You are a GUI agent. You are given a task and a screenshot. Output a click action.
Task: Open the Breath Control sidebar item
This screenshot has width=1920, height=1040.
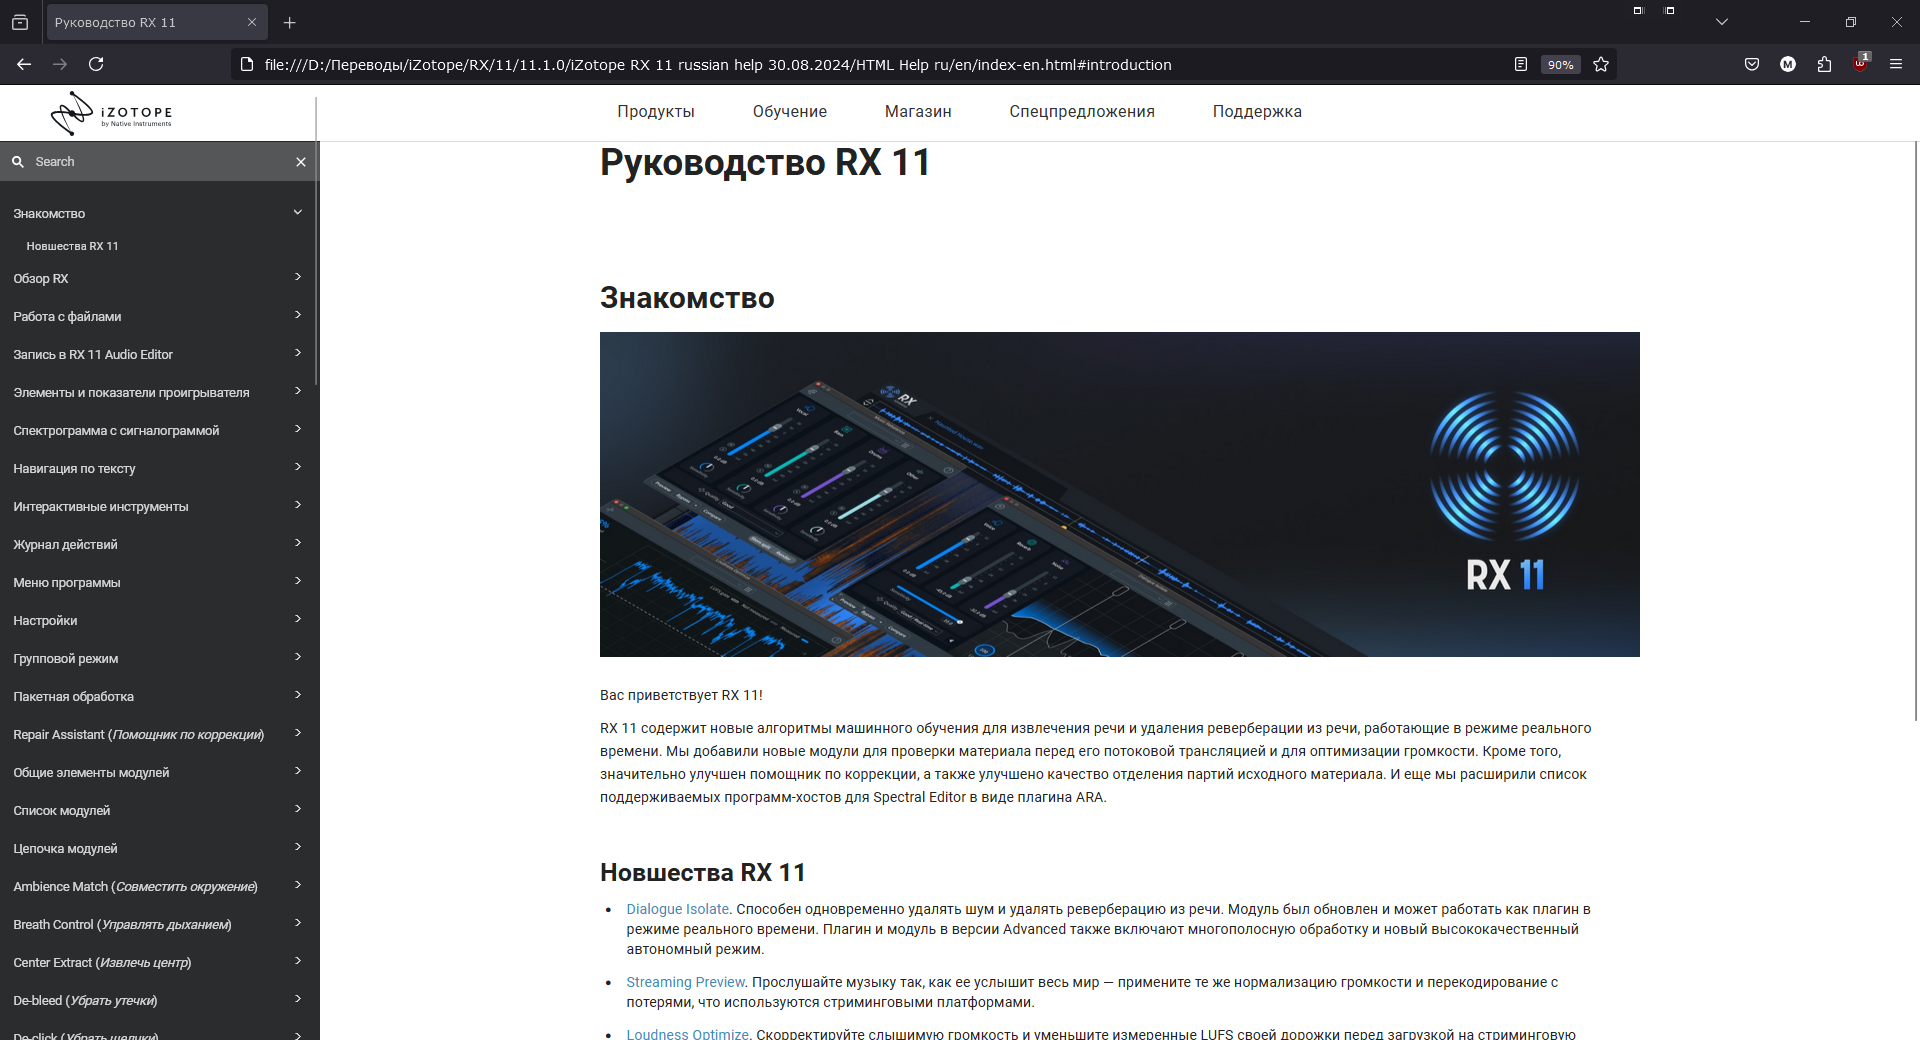click(122, 925)
